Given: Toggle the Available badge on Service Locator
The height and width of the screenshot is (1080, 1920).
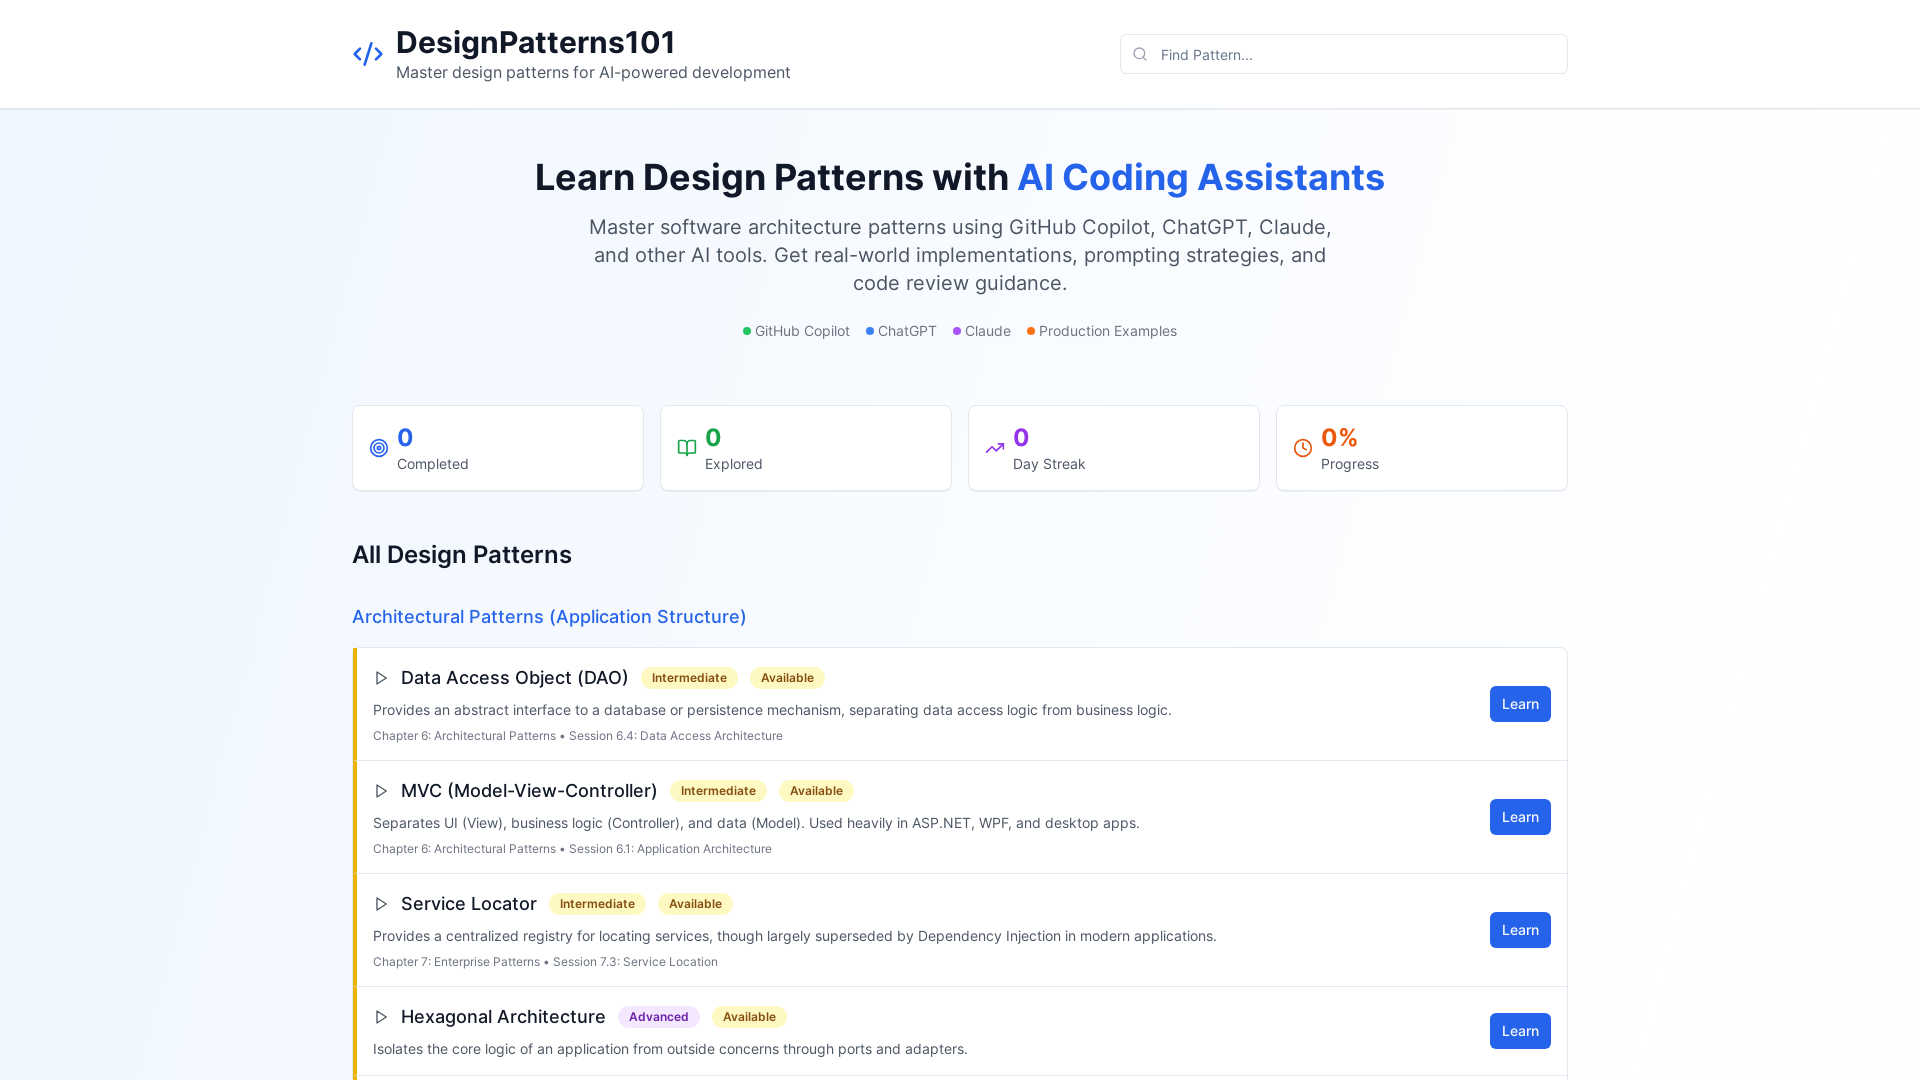Looking at the screenshot, I should coord(695,904).
